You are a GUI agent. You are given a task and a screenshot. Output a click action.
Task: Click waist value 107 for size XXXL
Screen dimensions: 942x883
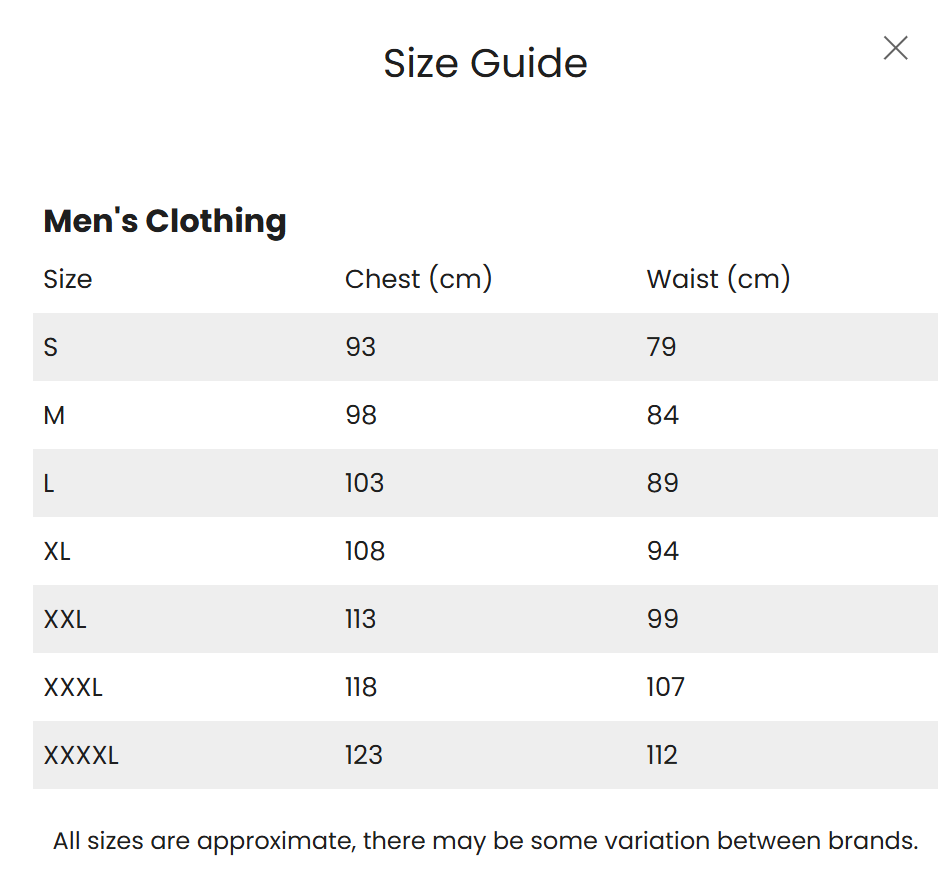[x=665, y=687]
